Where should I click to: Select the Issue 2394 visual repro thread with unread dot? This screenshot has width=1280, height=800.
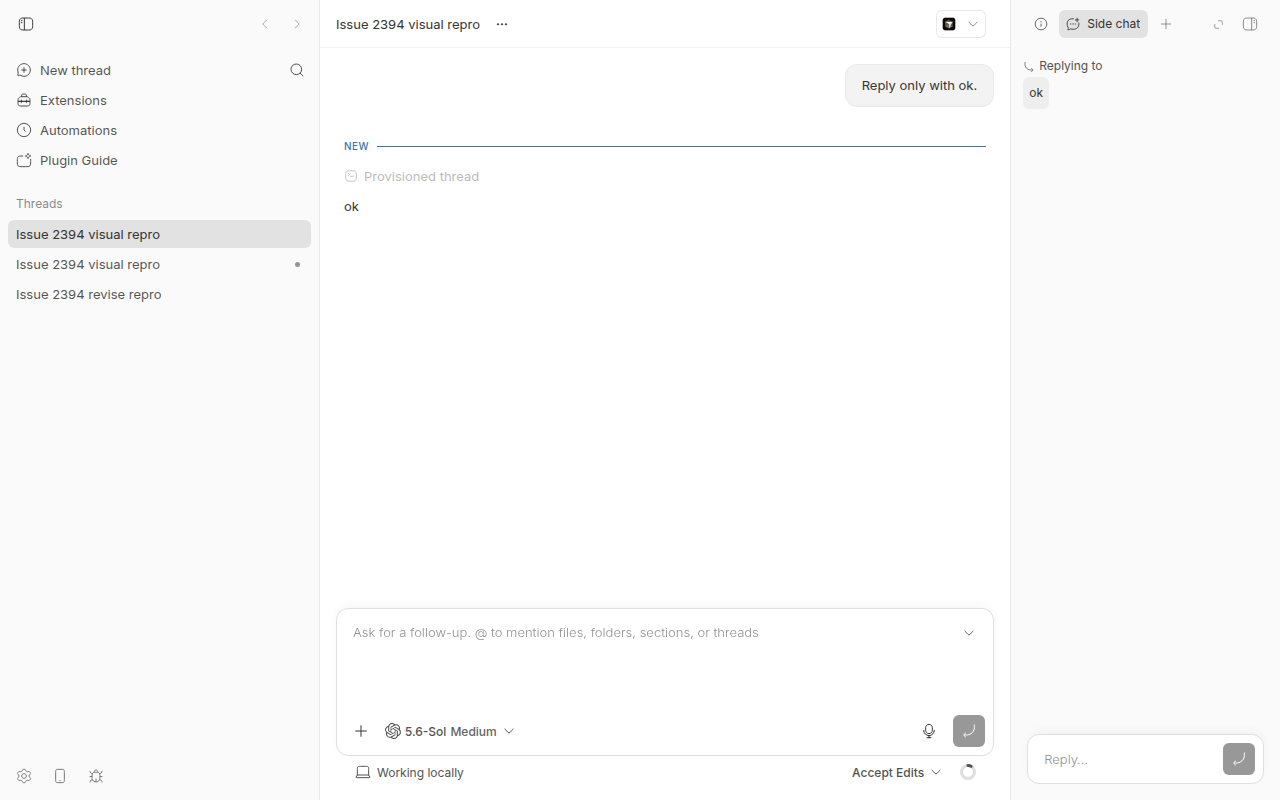pyautogui.click(x=159, y=264)
